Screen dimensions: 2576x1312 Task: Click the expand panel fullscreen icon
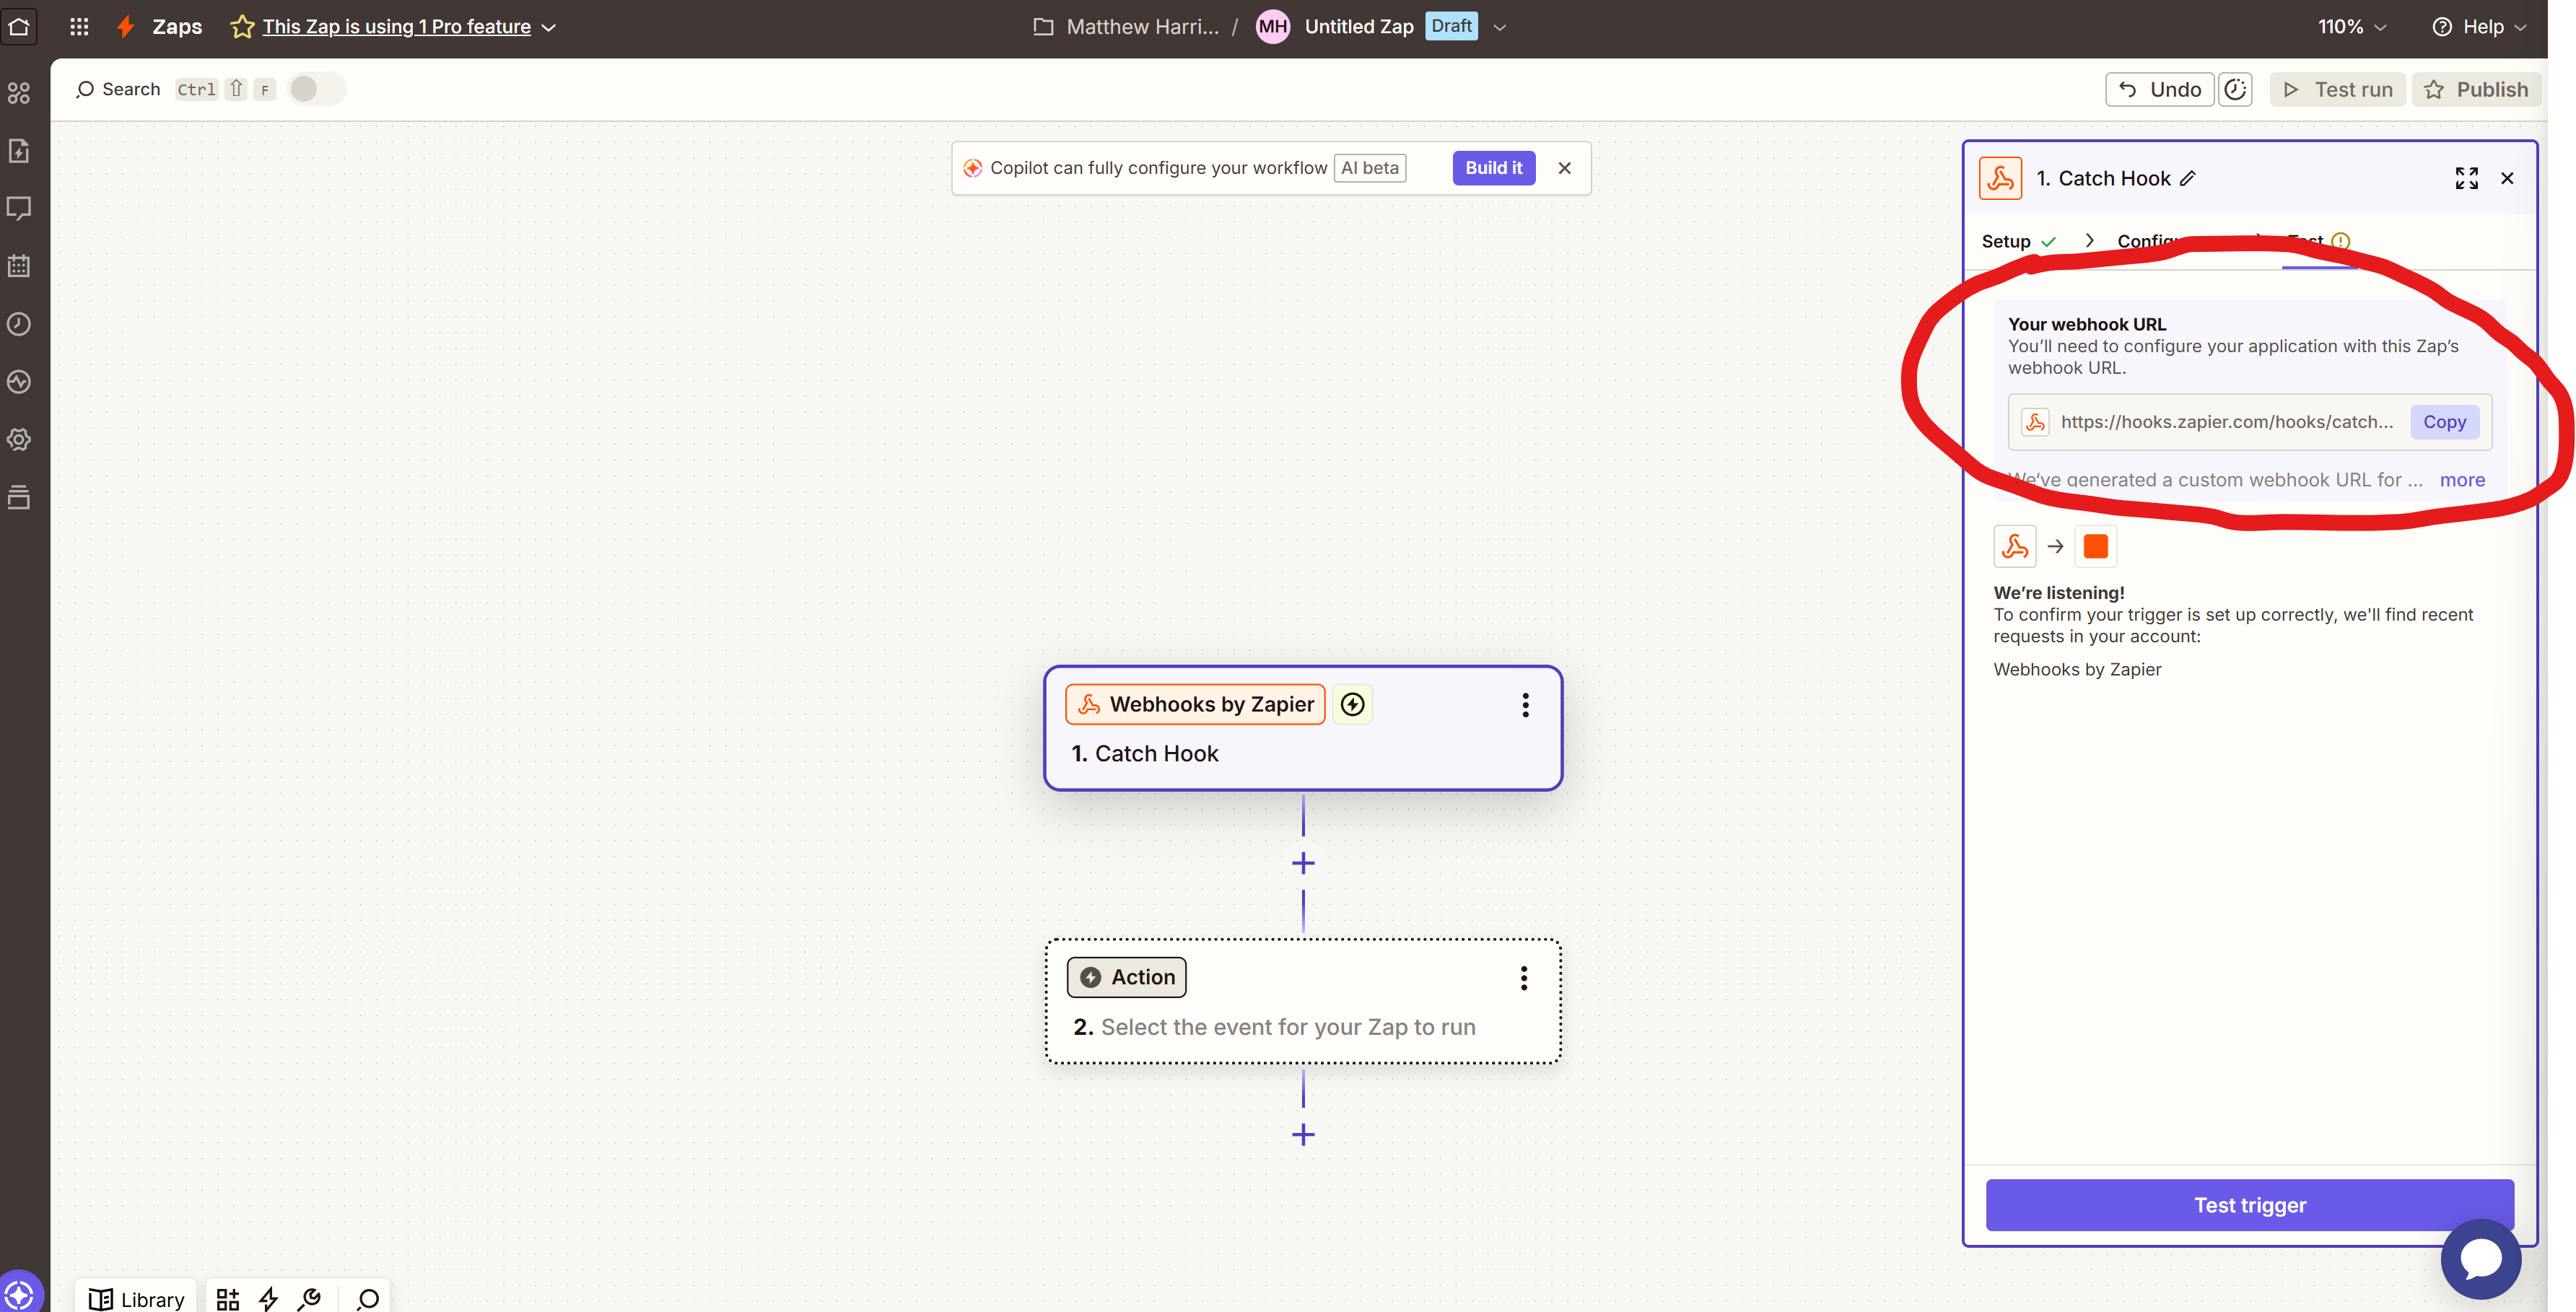2466,178
